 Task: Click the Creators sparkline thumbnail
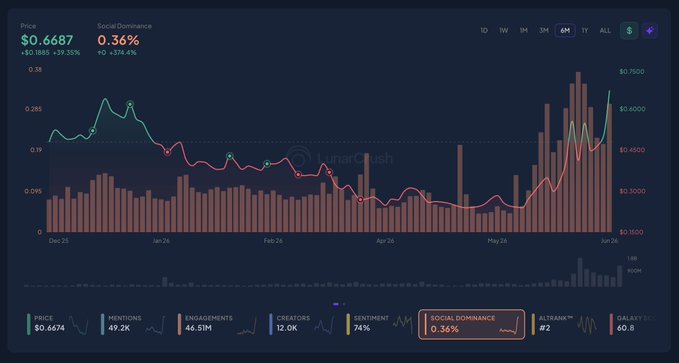pyautogui.click(x=324, y=325)
